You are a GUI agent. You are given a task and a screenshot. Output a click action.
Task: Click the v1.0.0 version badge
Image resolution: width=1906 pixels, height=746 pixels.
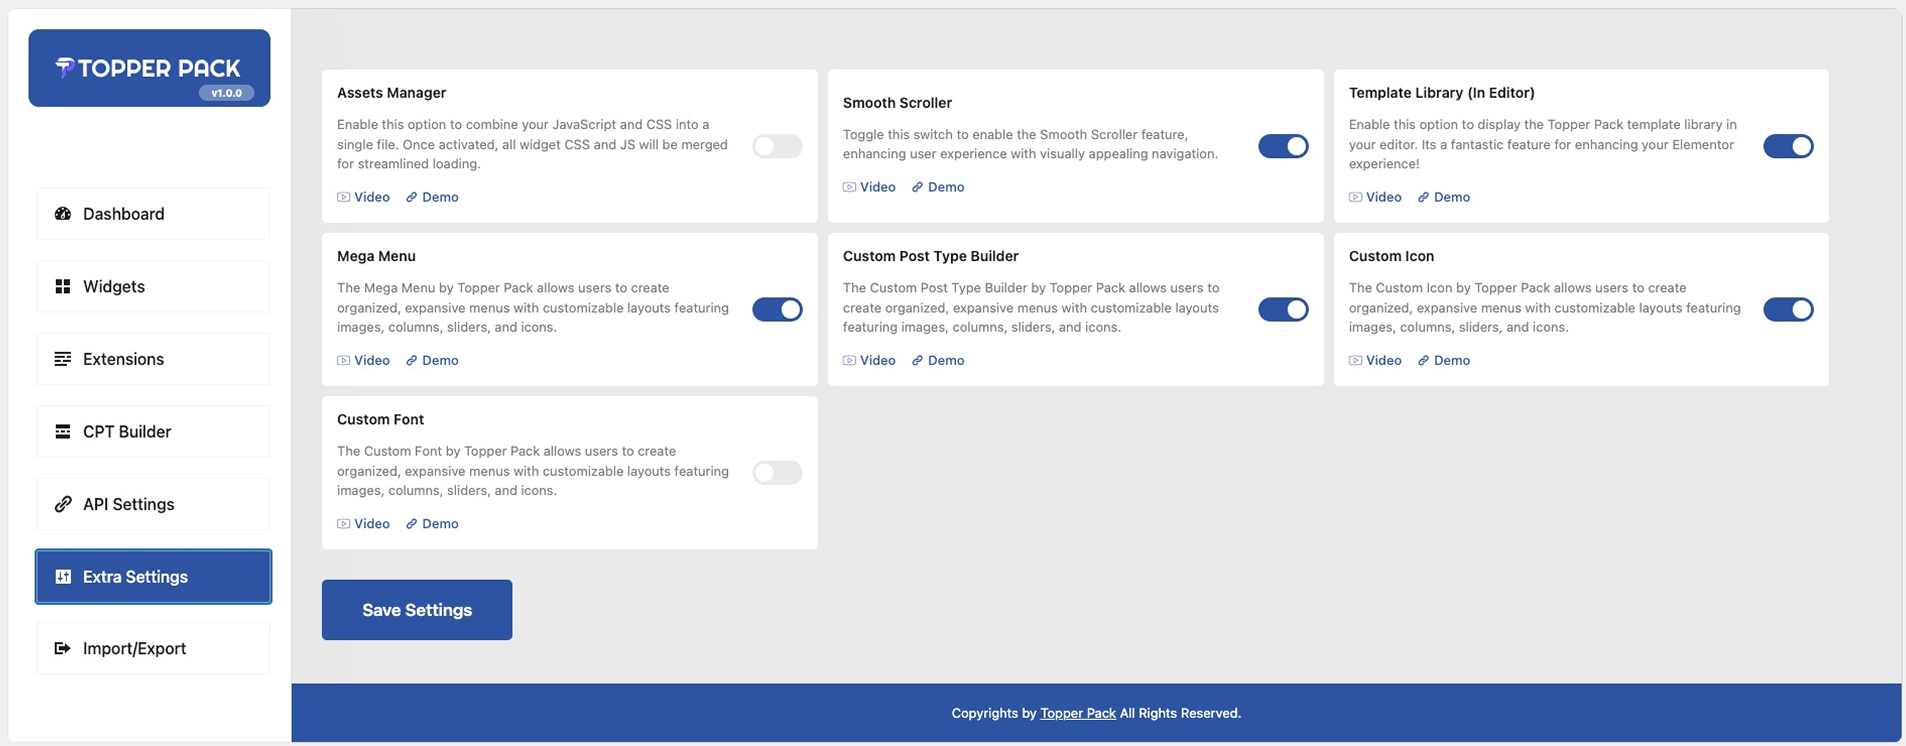point(226,93)
